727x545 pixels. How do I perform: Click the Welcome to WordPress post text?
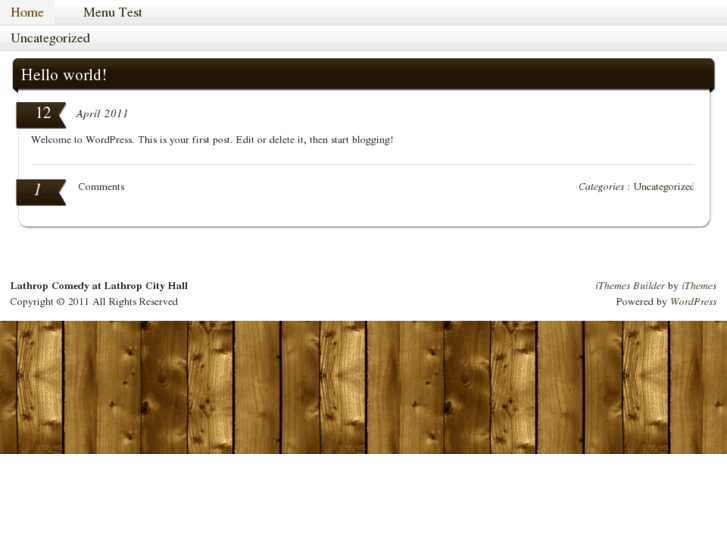click(x=212, y=140)
